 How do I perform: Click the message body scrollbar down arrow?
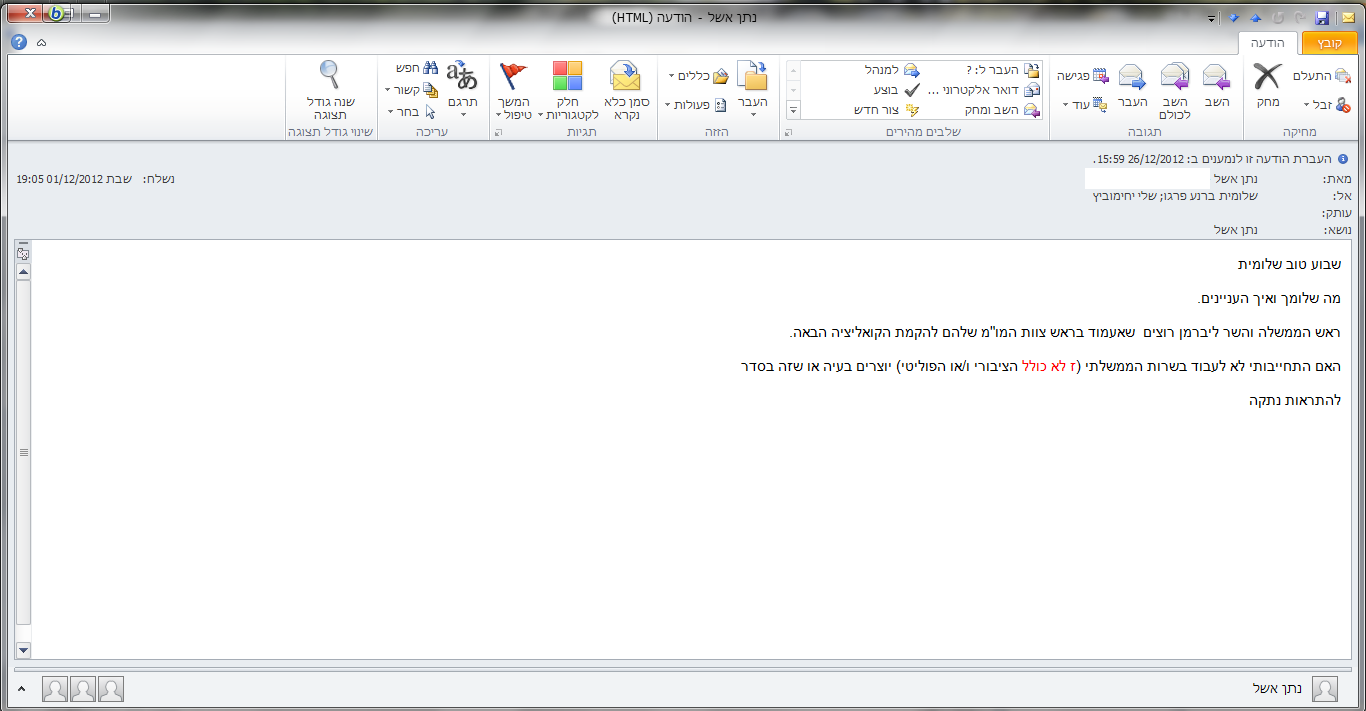tap(24, 650)
